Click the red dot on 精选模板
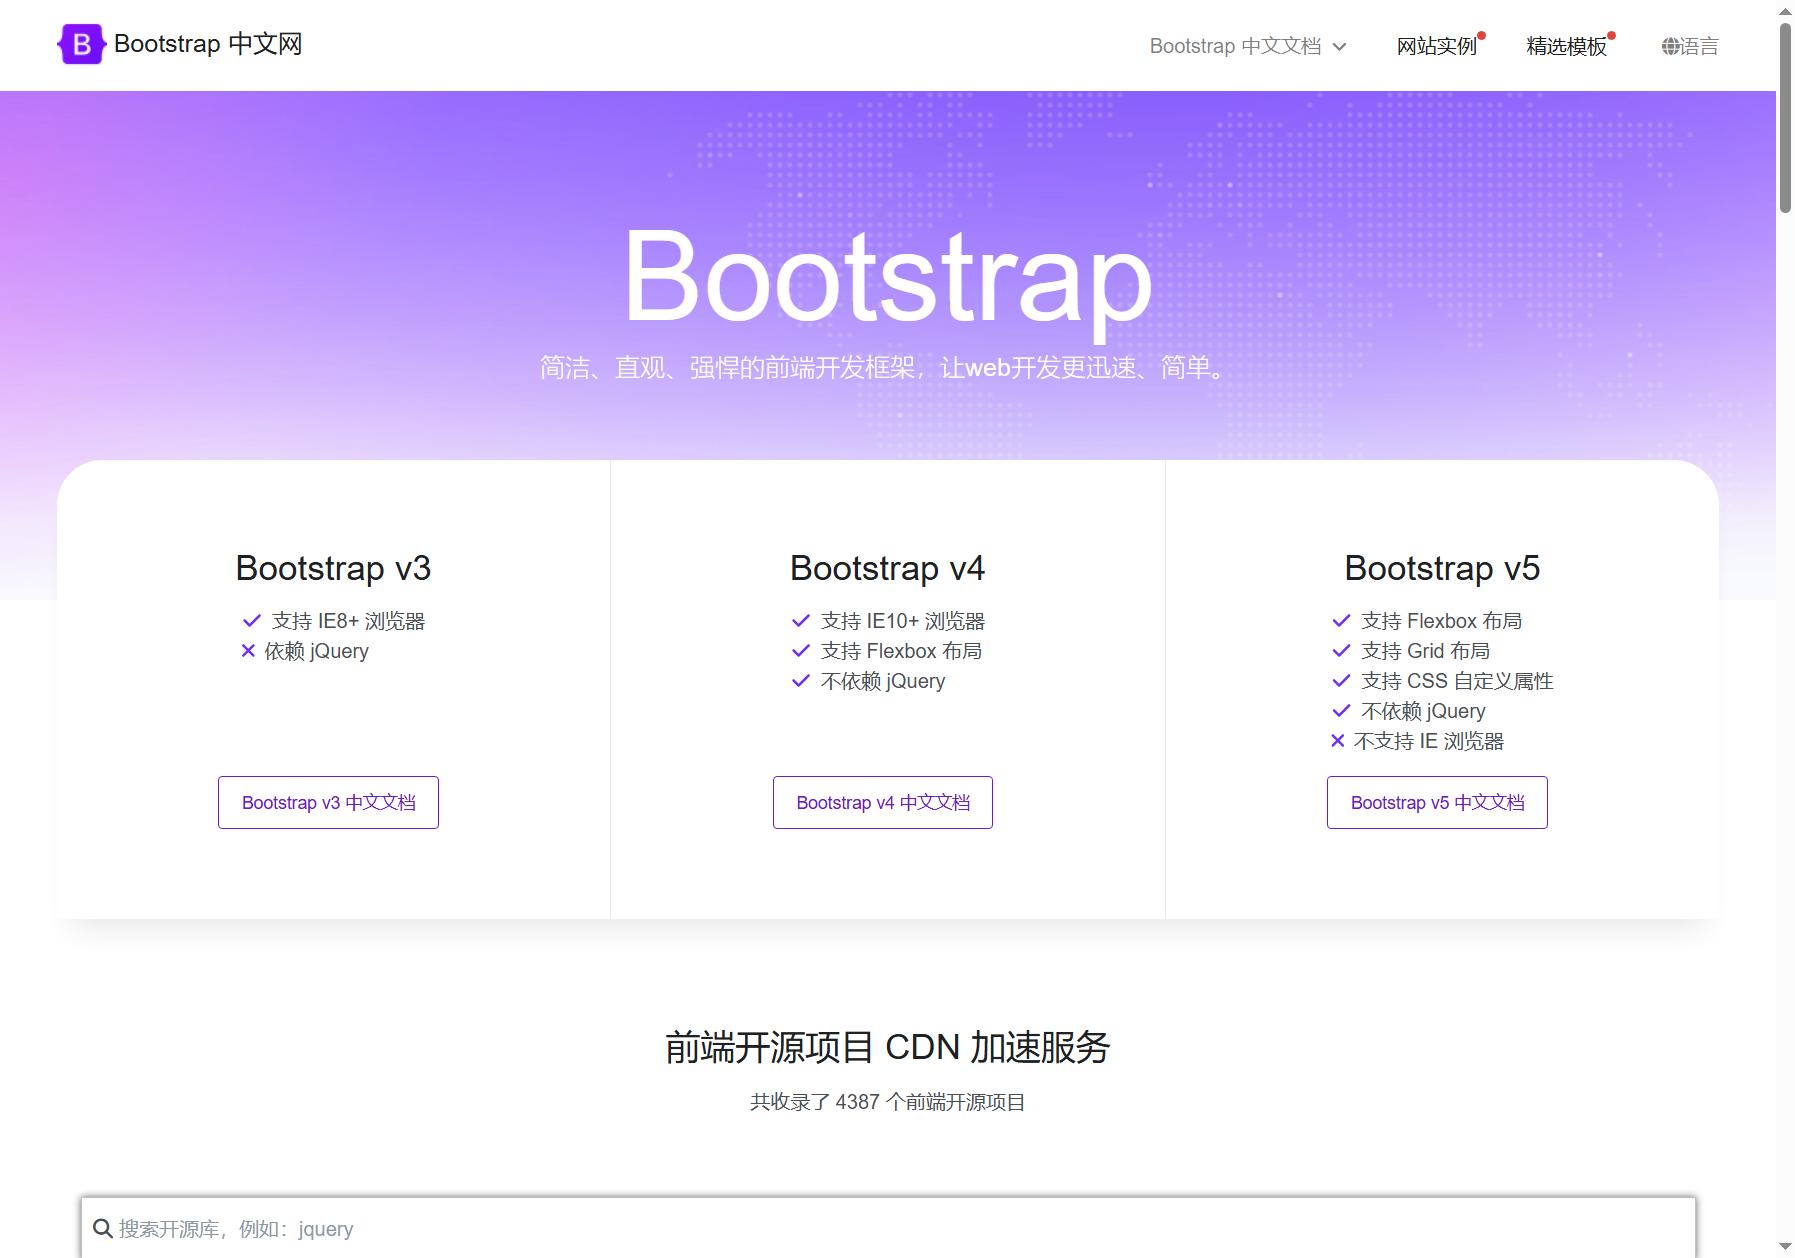Screen dimensions: 1795x1258 [1612, 36]
